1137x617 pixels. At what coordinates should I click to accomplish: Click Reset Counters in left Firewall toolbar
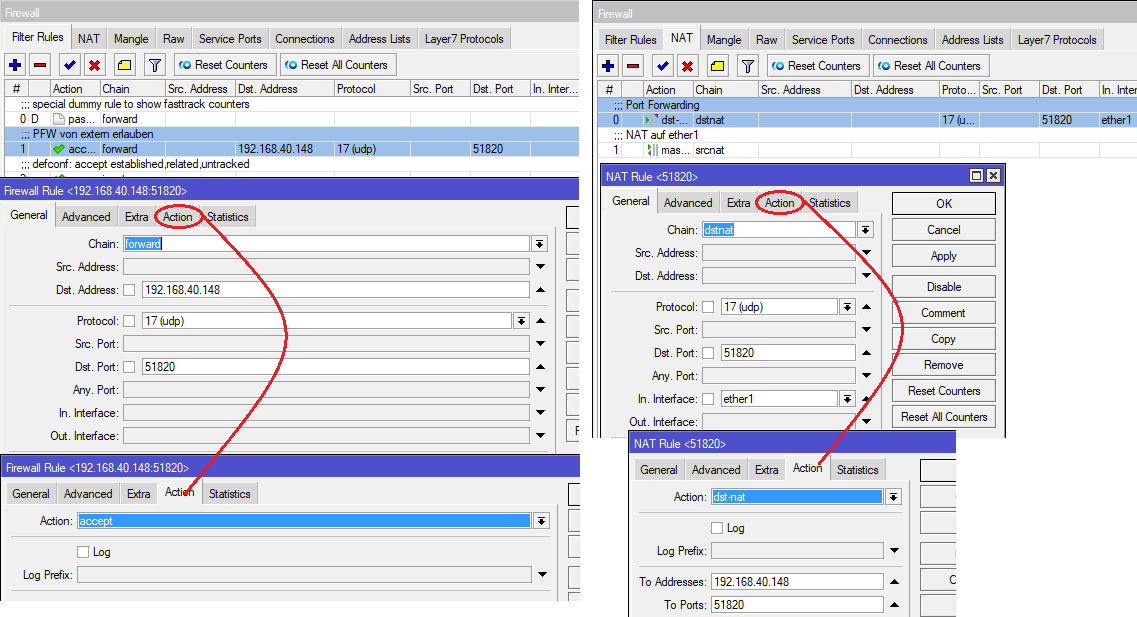click(x=224, y=65)
